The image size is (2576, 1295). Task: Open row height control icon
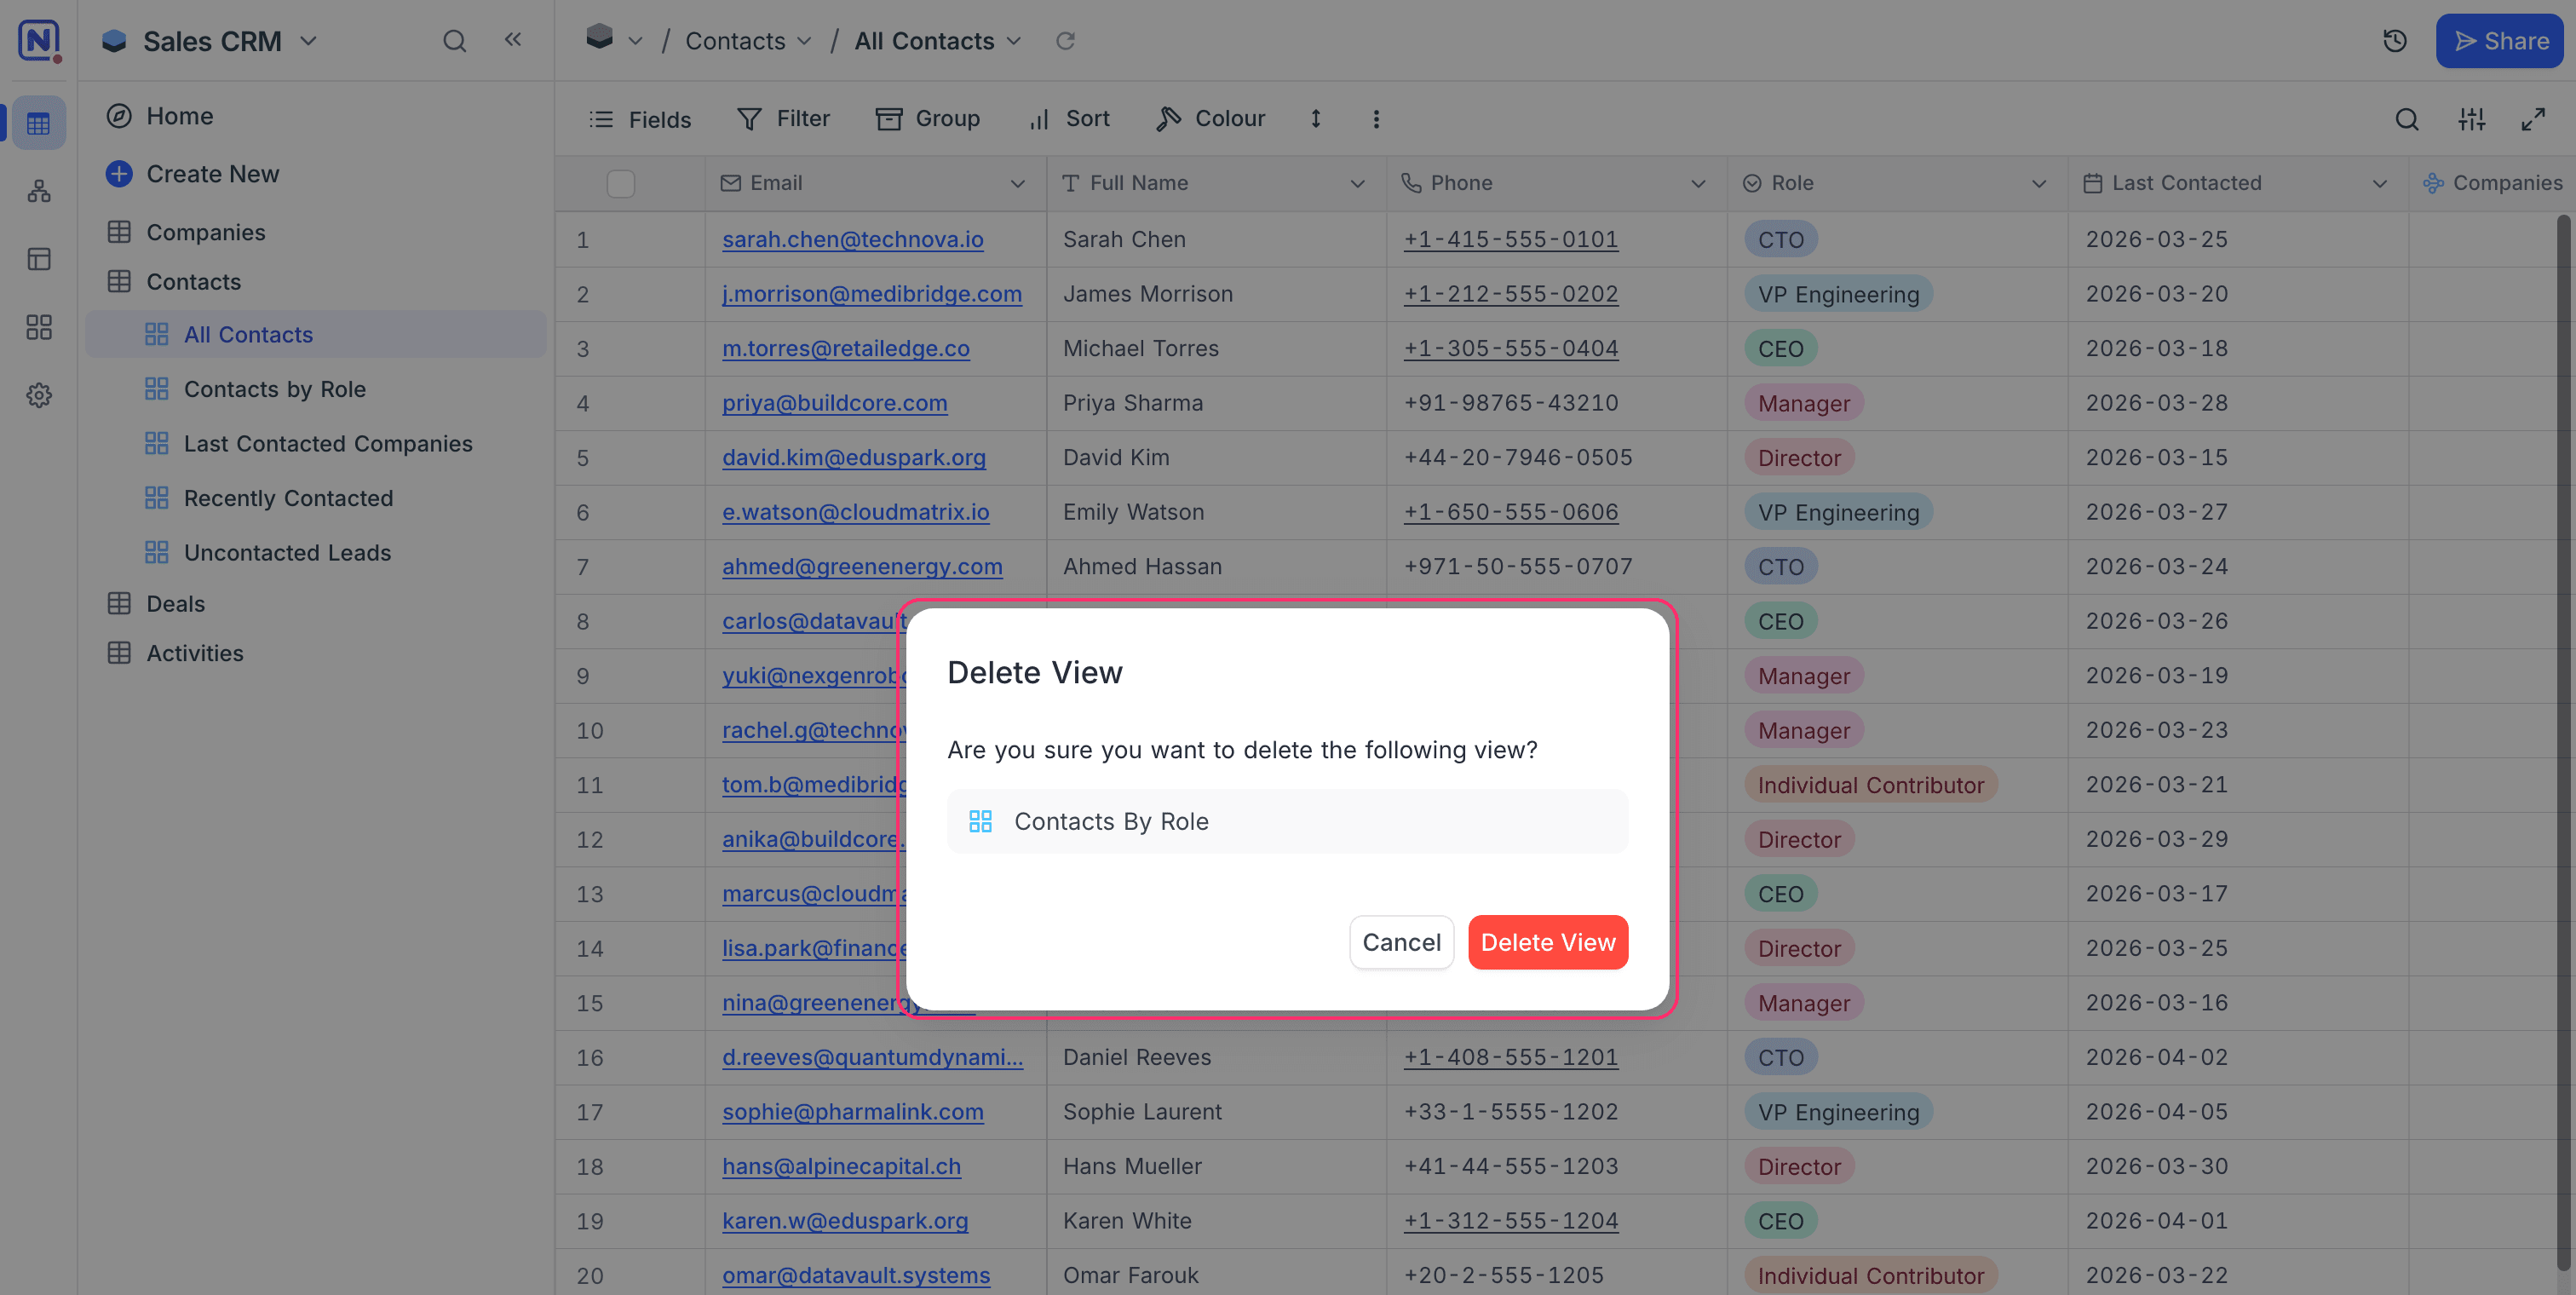[1316, 119]
